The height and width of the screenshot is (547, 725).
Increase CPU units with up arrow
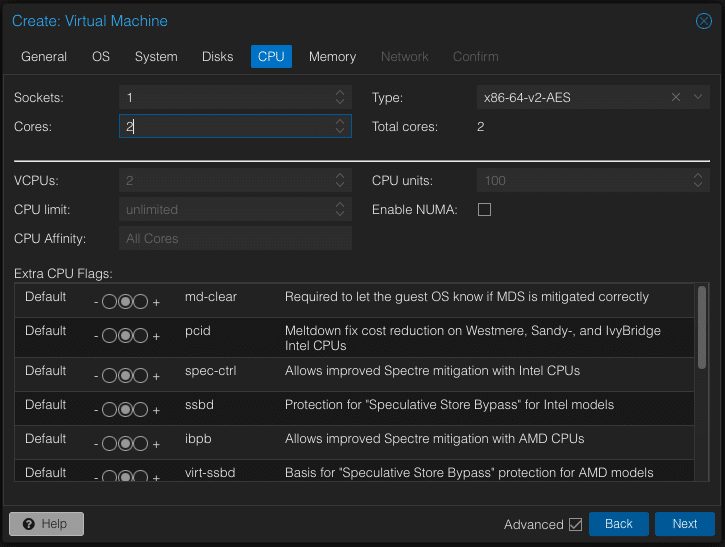pos(698,176)
